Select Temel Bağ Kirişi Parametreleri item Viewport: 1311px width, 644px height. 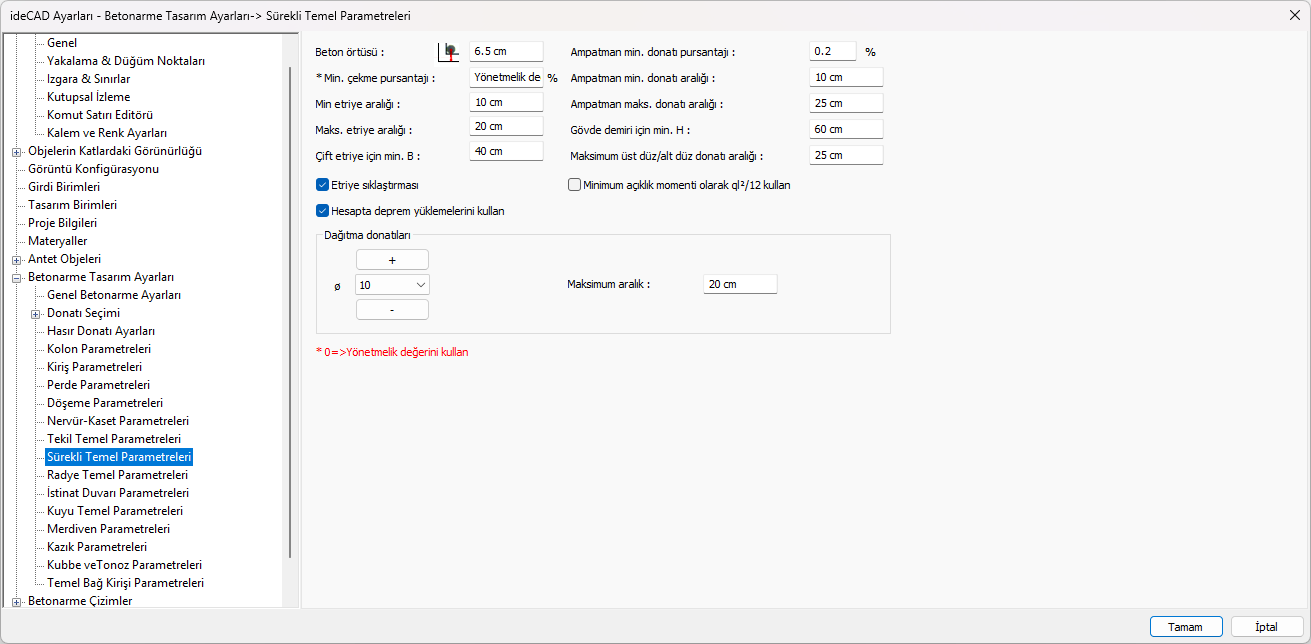click(126, 584)
